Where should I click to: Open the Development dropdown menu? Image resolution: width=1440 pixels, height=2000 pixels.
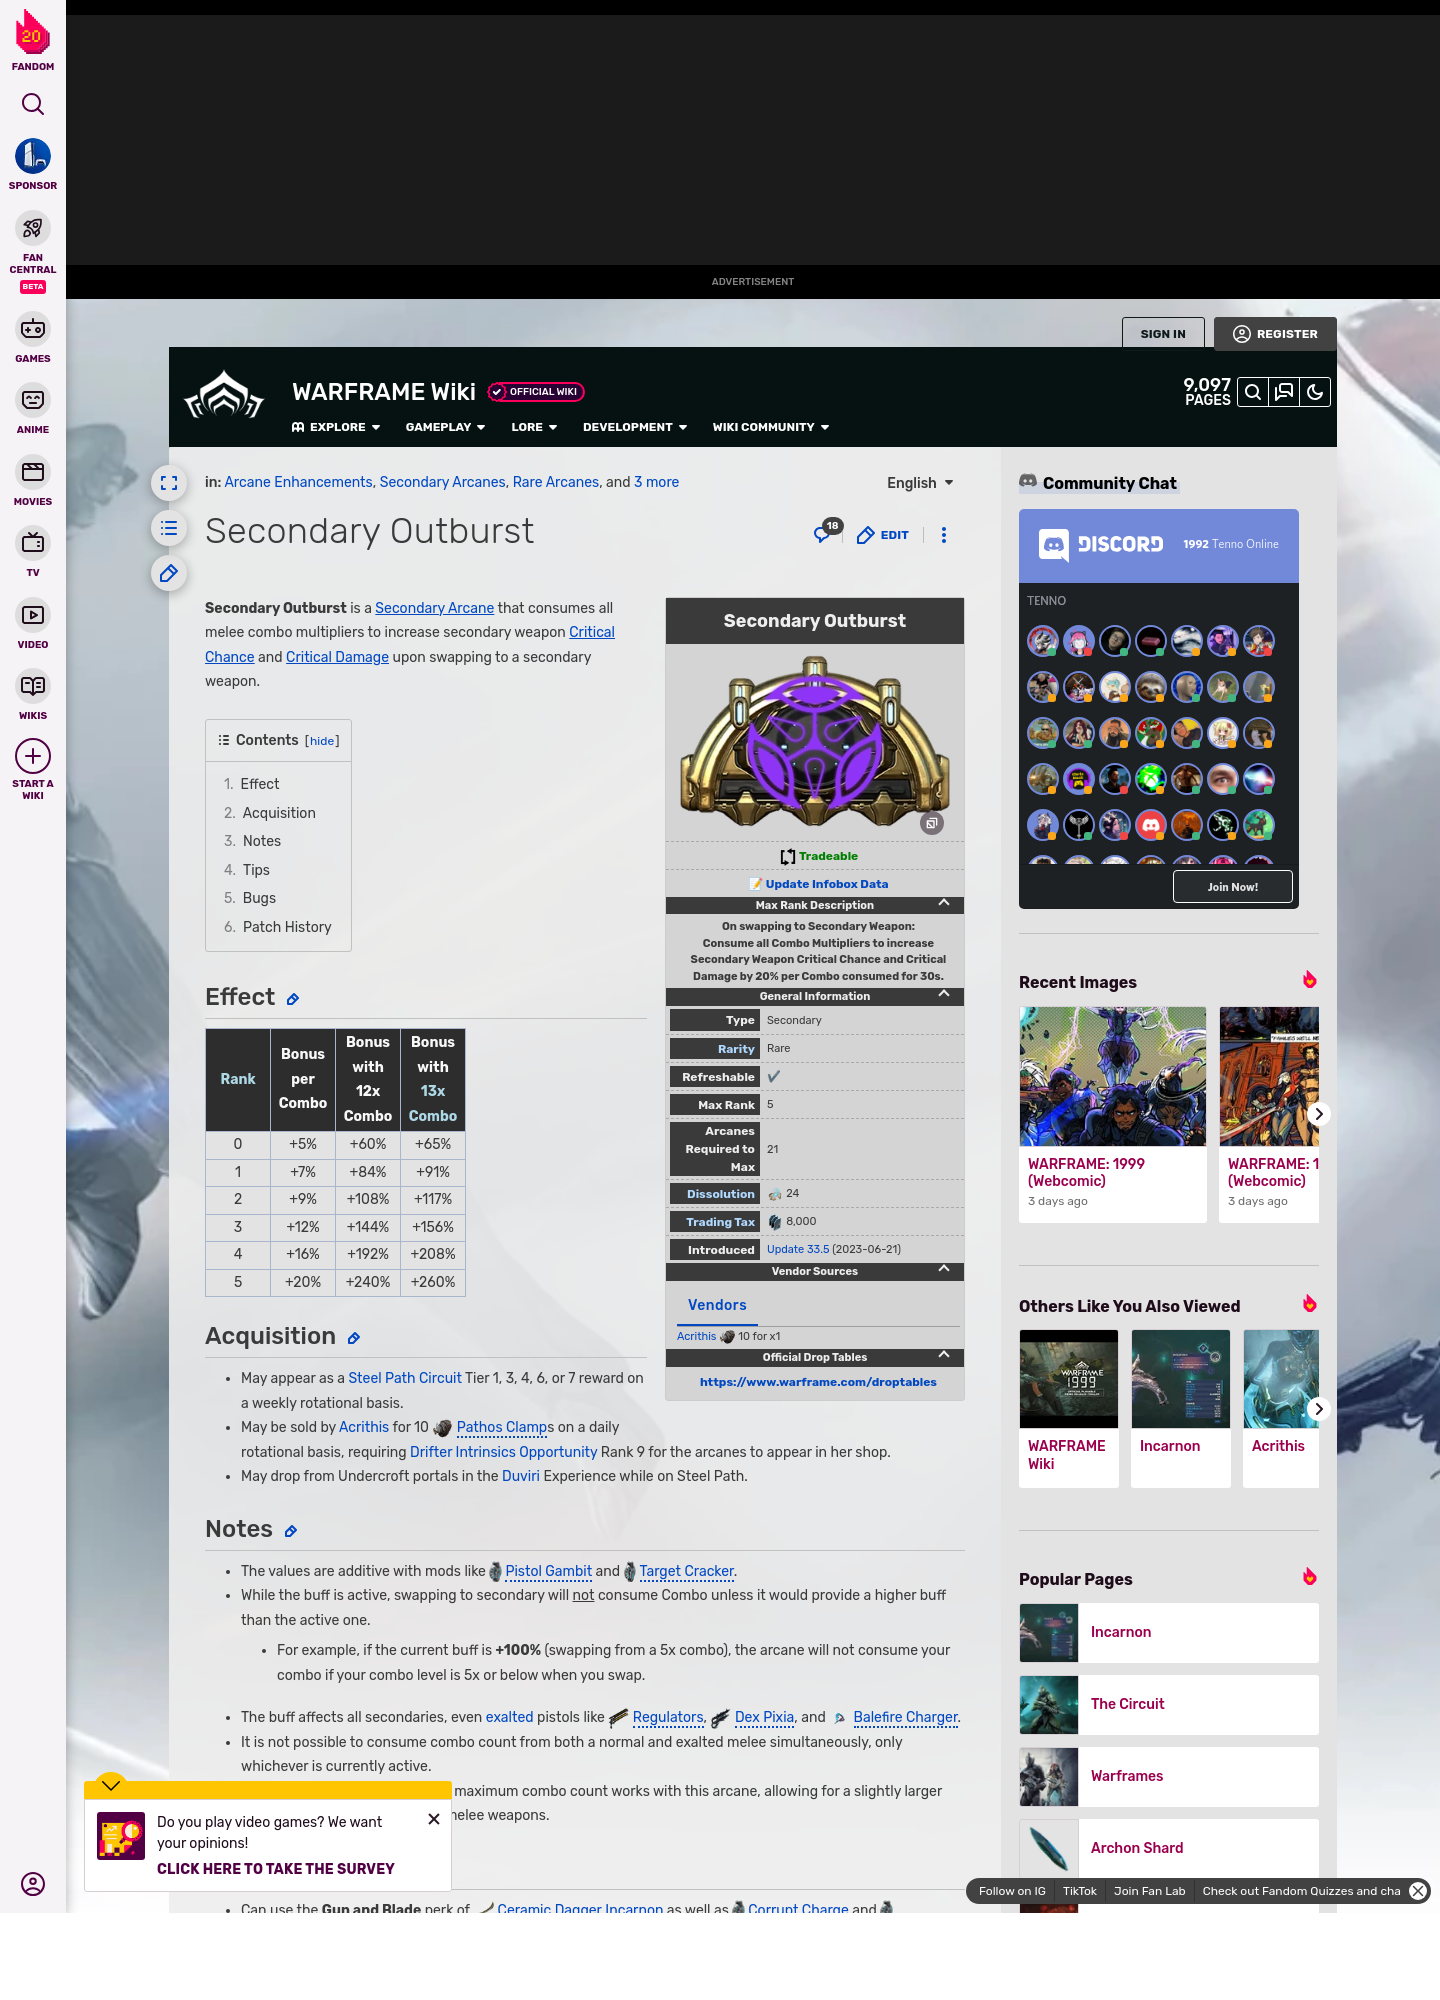coord(635,427)
